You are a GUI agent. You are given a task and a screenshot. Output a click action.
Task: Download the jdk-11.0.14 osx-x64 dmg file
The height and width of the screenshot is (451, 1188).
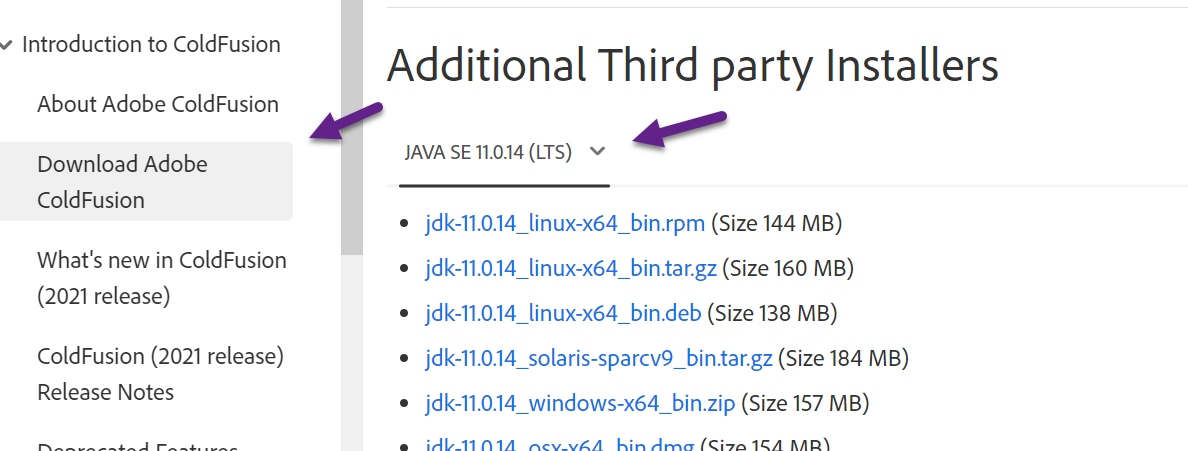[x=560, y=444]
